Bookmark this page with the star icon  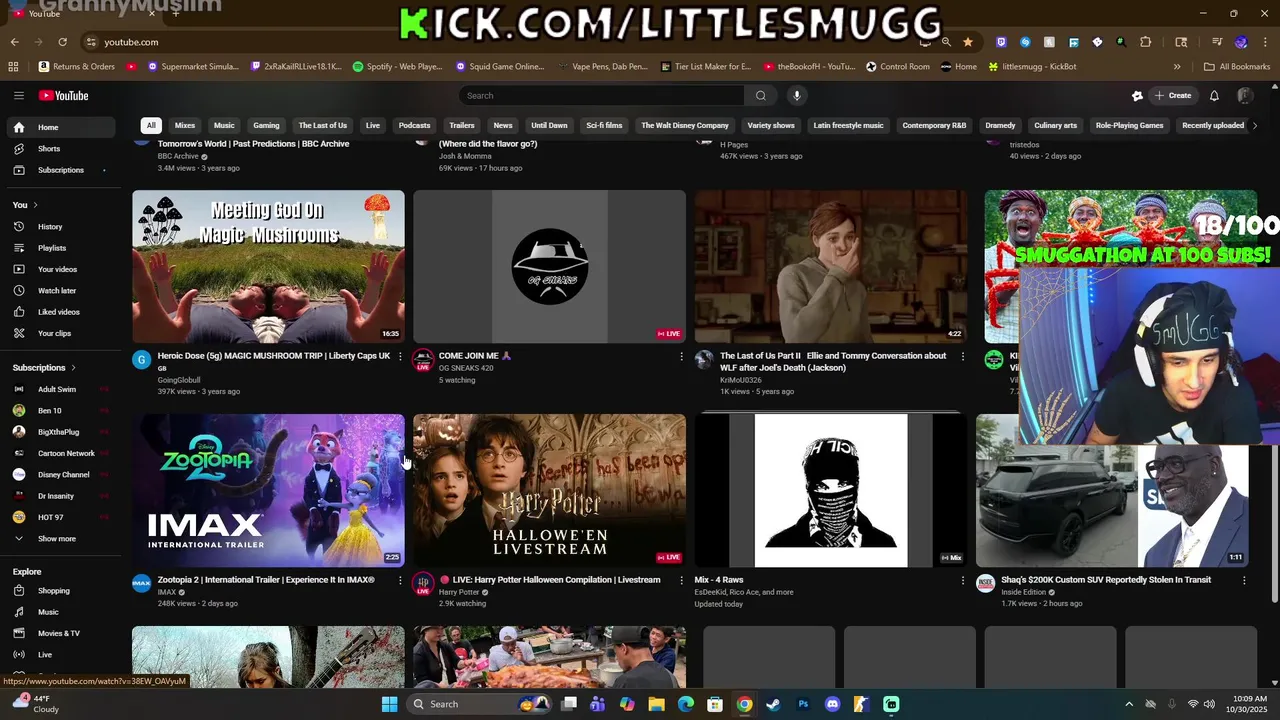[x=968, y=42]
